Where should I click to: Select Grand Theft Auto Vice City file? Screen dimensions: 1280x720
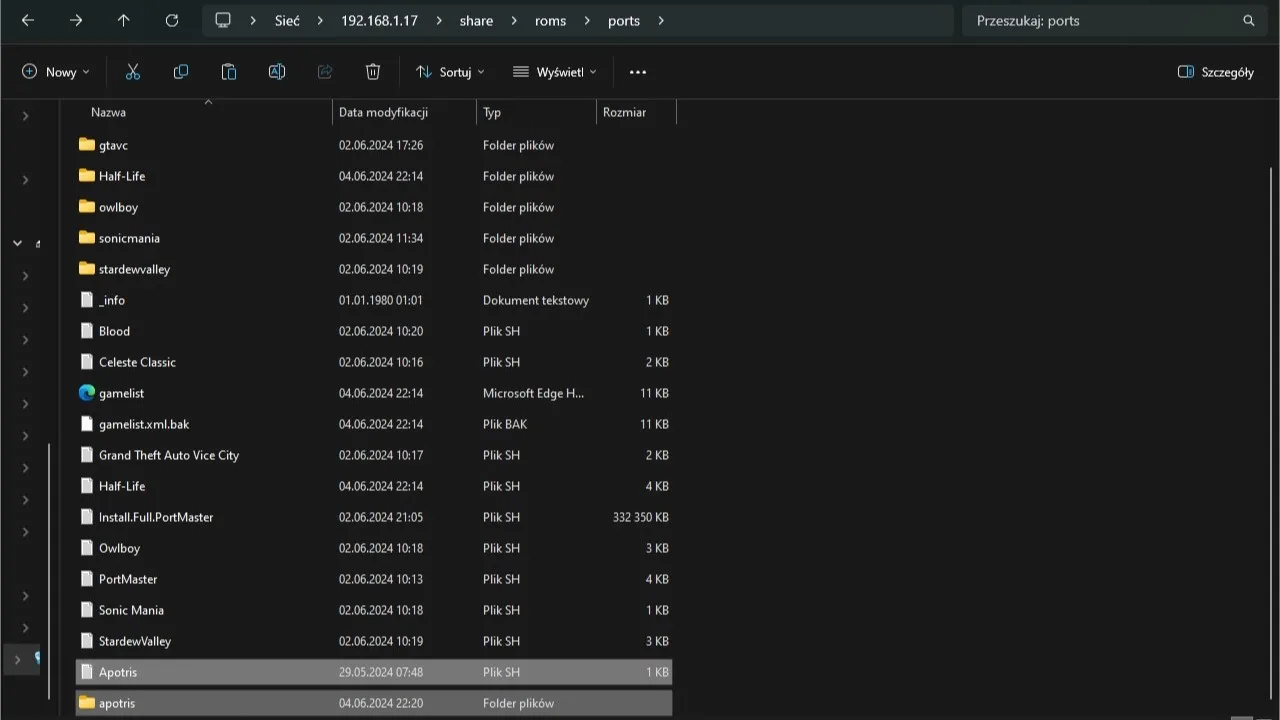pyautogui.click(x=374, y=455)
